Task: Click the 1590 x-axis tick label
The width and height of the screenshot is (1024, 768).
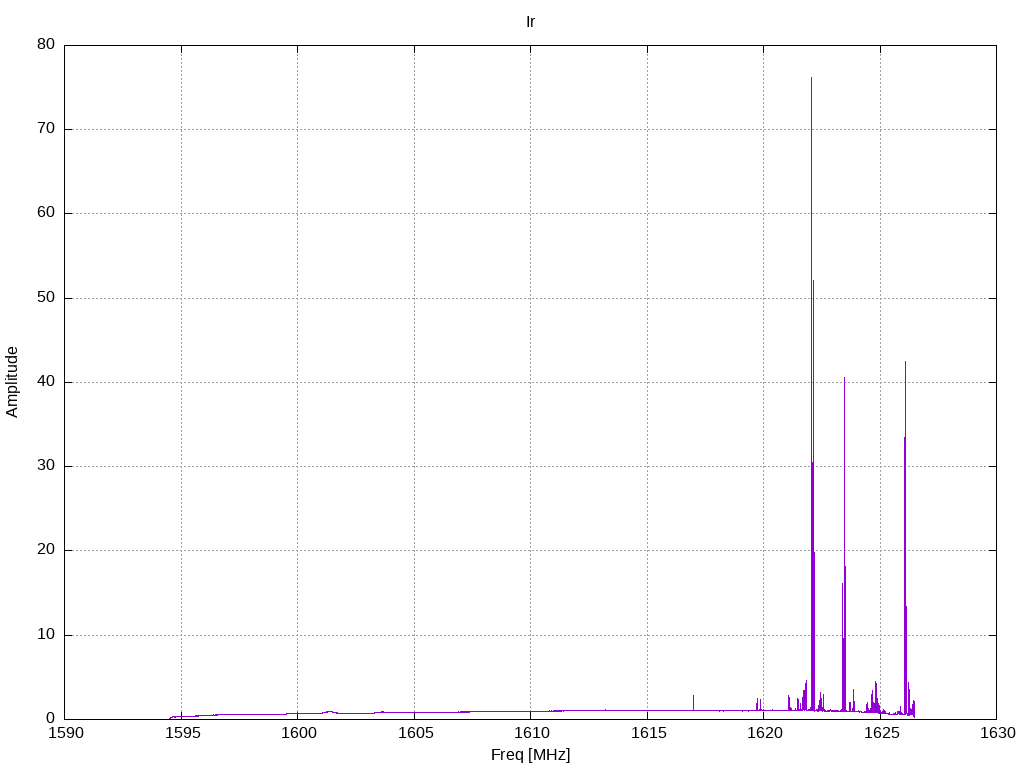Action: point(65,733)
